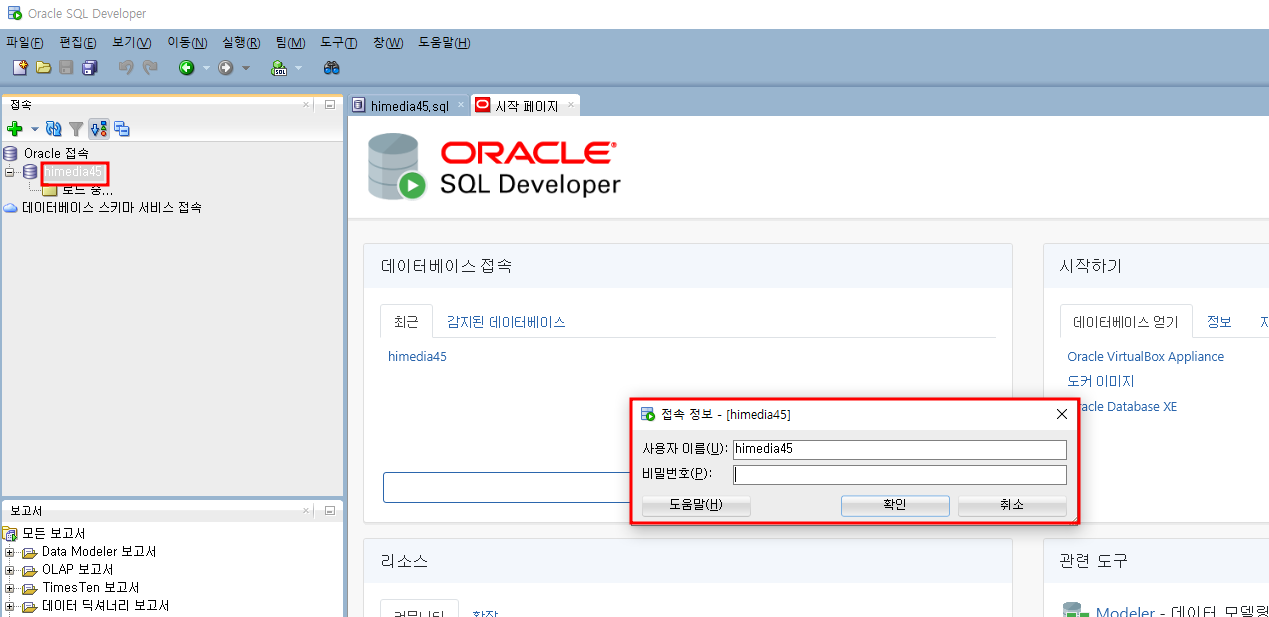Open the Back button history dropdown arrow

click(206, 69)
